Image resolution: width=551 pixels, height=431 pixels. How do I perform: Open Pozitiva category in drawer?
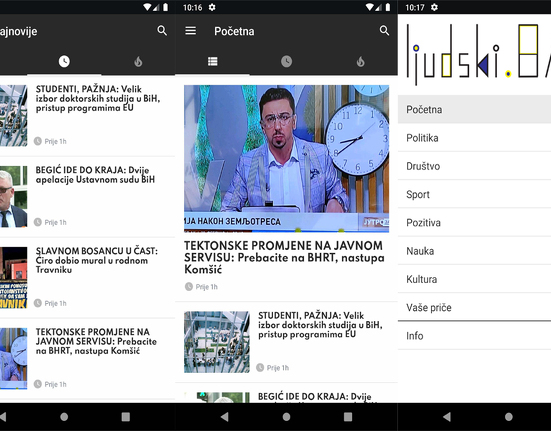[x=474, y=223]
